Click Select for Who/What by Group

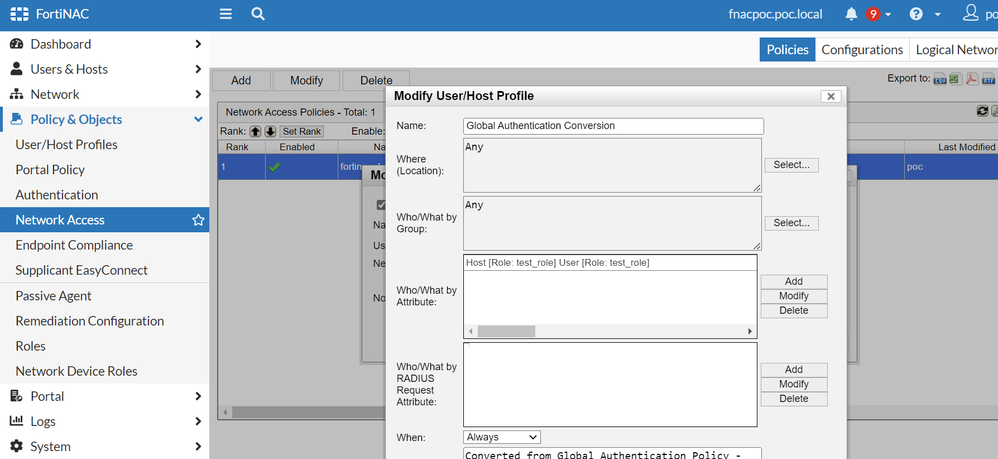[x=791, y=223]
